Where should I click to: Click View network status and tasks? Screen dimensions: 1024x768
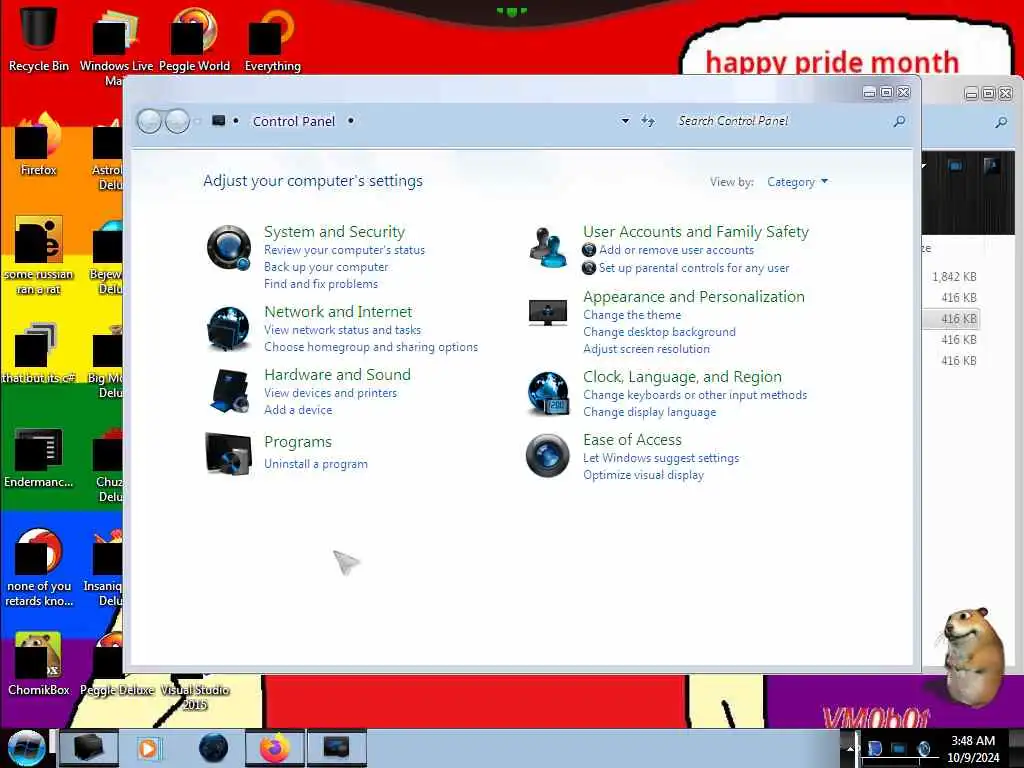343,330
